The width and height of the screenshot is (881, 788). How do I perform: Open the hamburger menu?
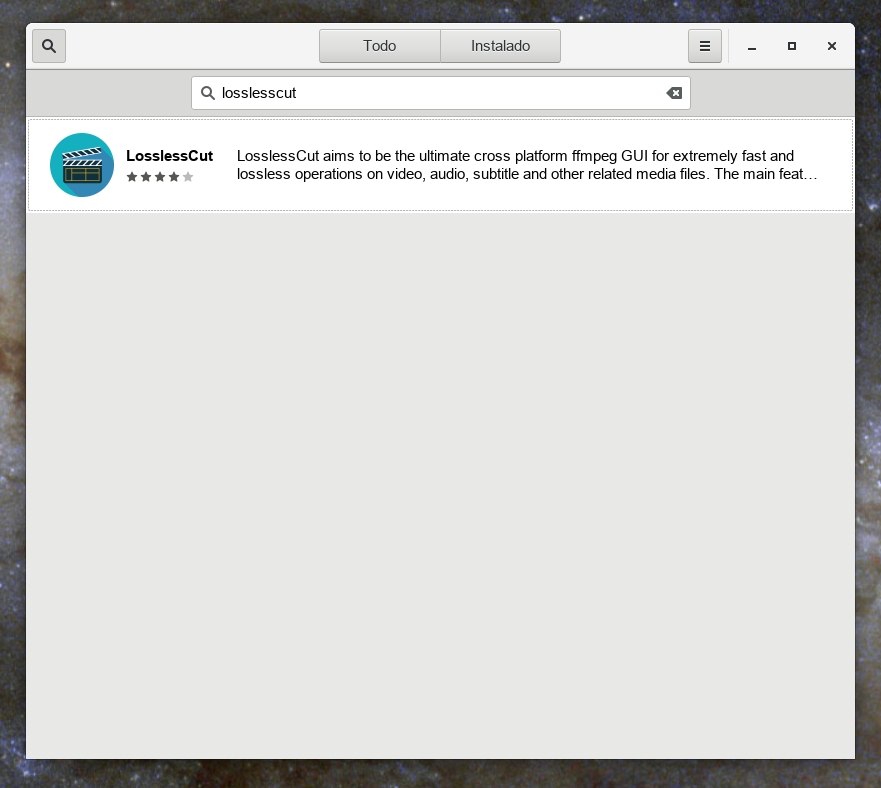[x=705, y=46]
